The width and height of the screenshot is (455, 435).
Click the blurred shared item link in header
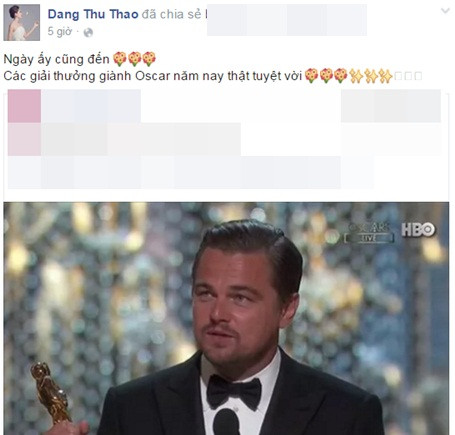287,20
